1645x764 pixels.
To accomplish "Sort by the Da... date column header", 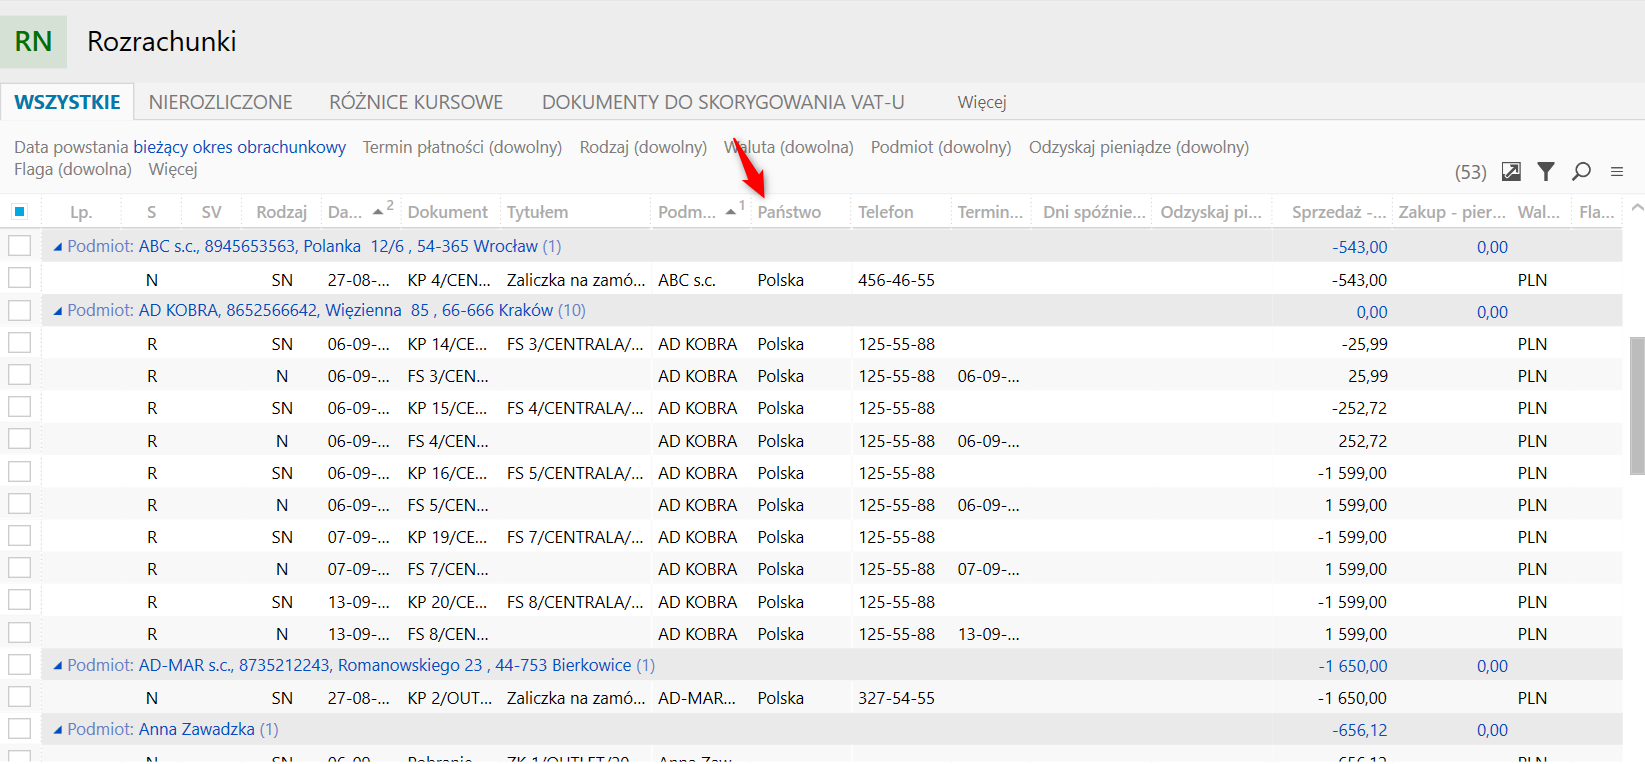I will pos(360,212).
